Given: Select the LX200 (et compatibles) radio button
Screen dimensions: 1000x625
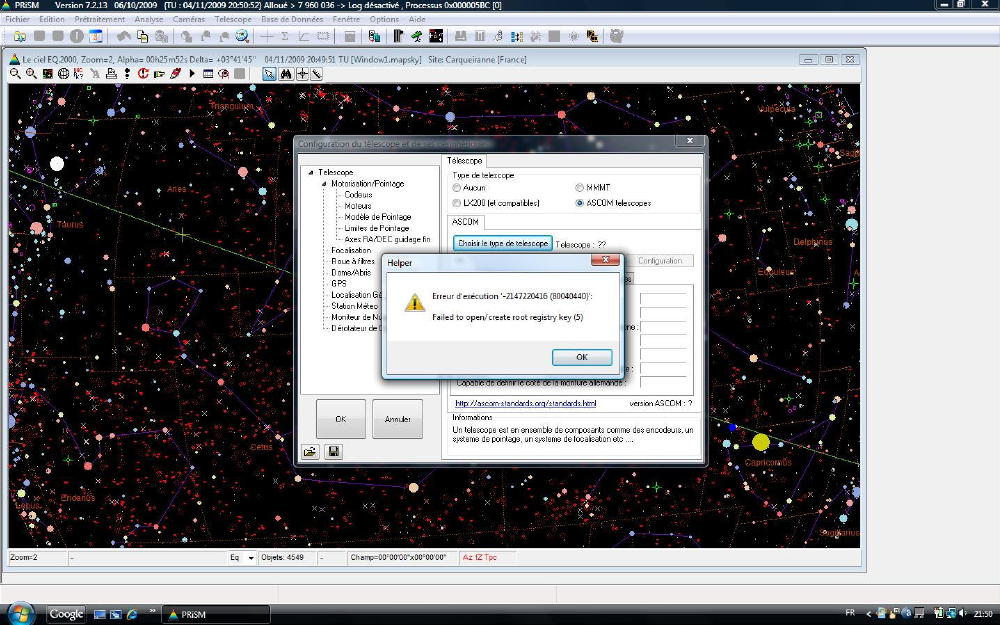Looking at the screenshot, I should pos(458,203).
